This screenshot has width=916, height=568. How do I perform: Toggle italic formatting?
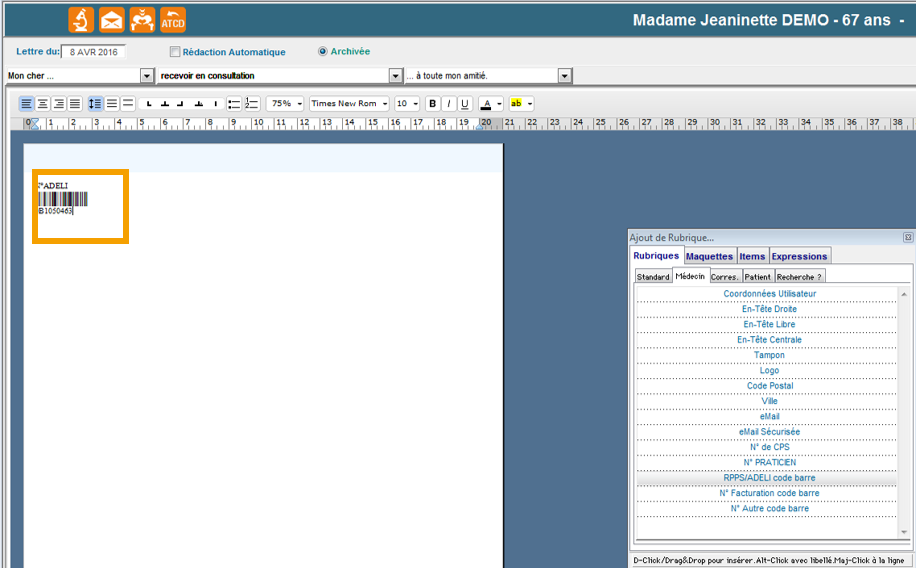(x=449, y=104)
